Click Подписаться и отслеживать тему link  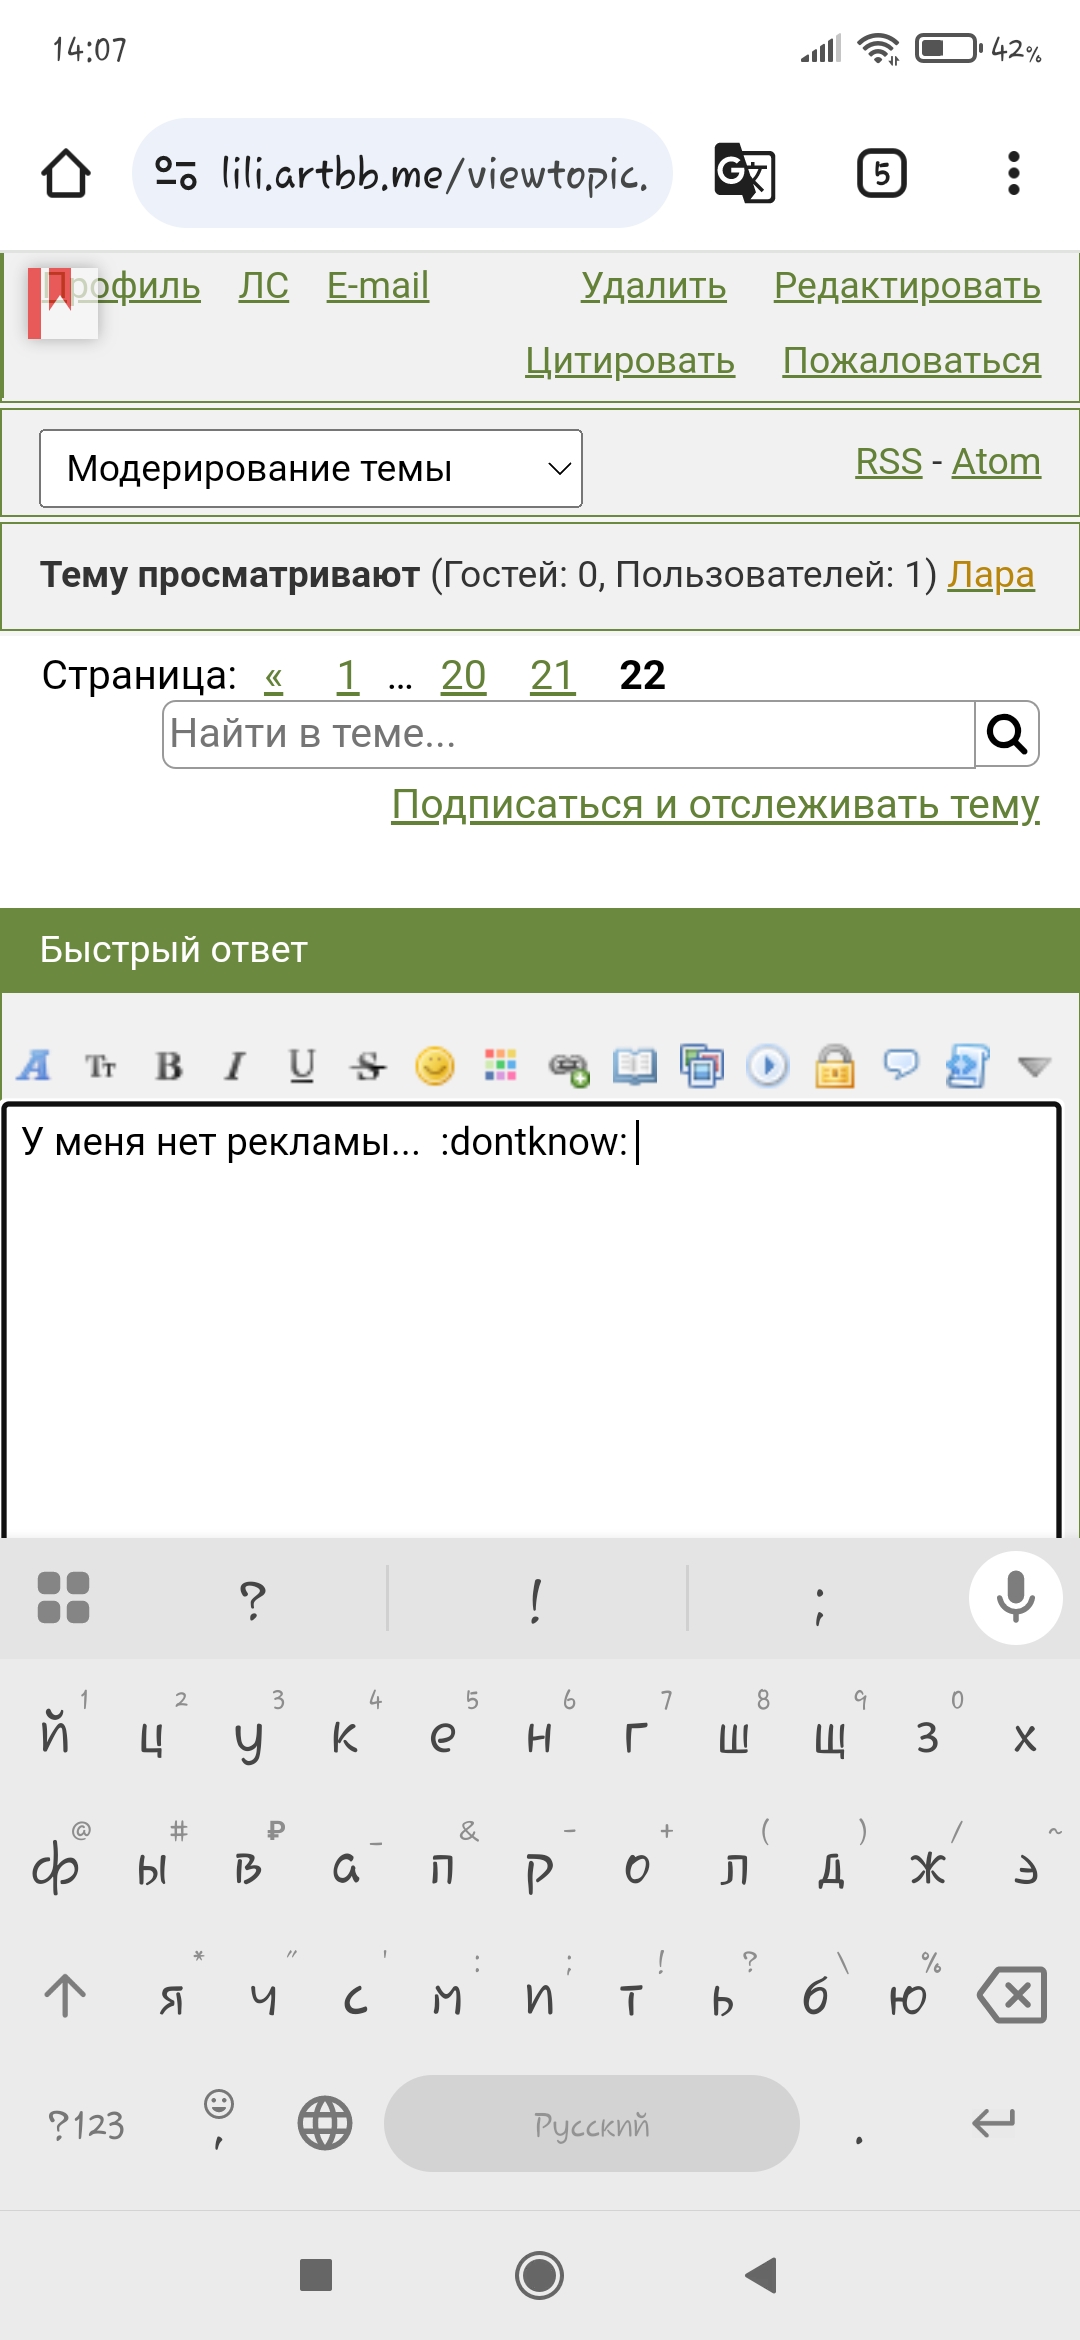[716, 805]
